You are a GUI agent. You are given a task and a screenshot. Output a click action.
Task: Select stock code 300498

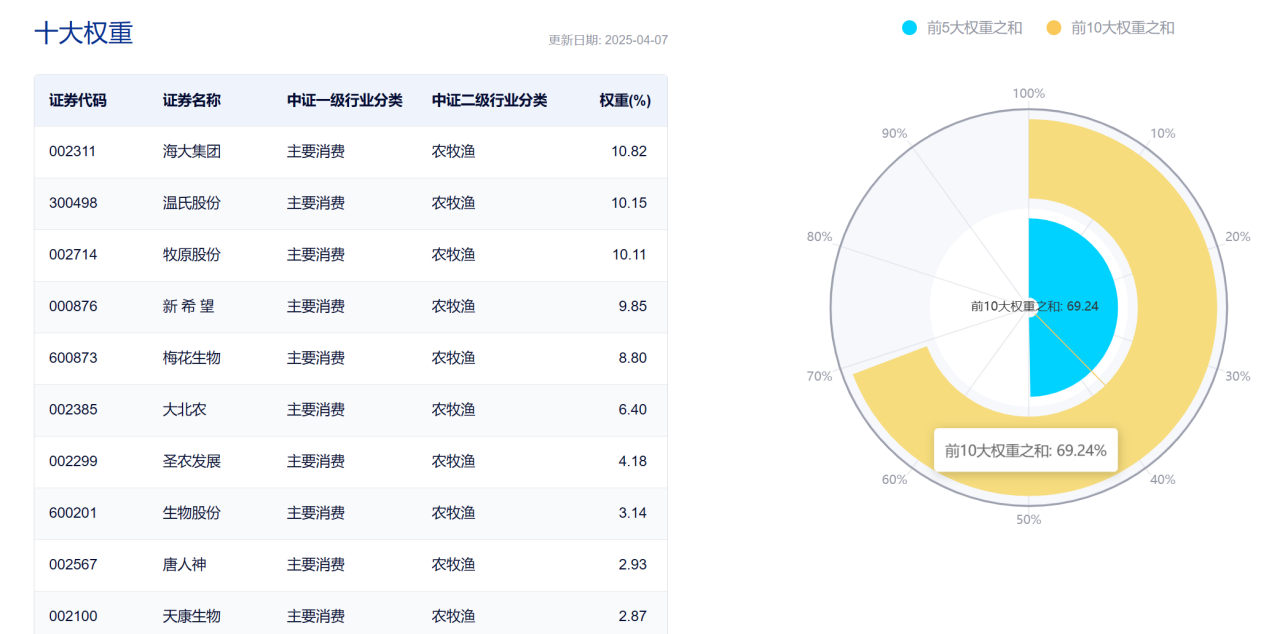[73, 203]
